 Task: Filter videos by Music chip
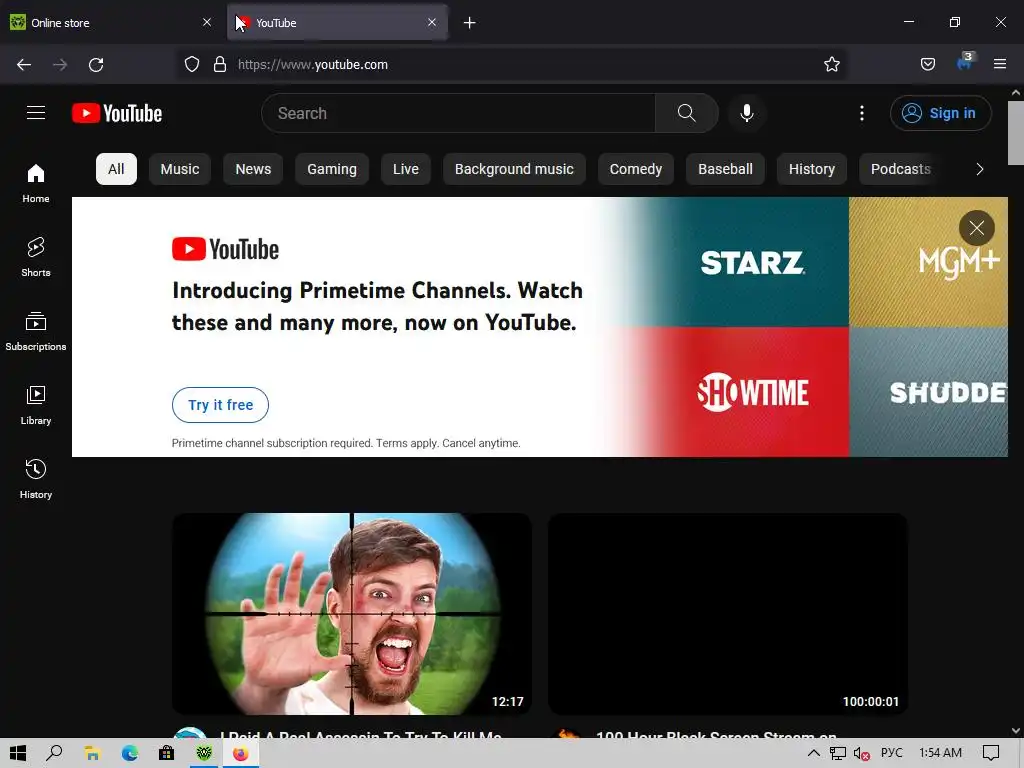[x=180, y=169]
